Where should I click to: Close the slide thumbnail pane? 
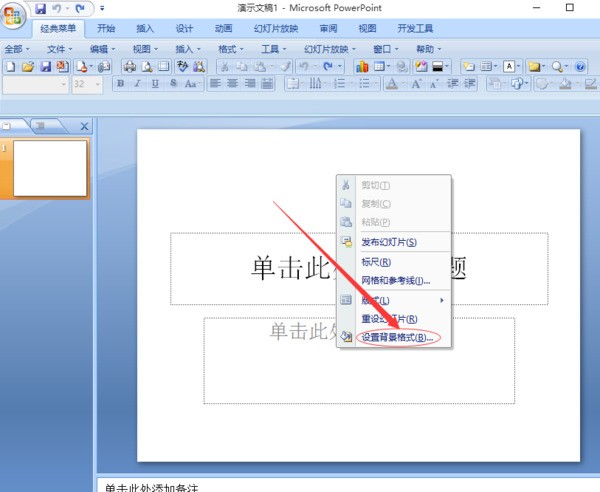pyautogui.click(x=85, y=126)
